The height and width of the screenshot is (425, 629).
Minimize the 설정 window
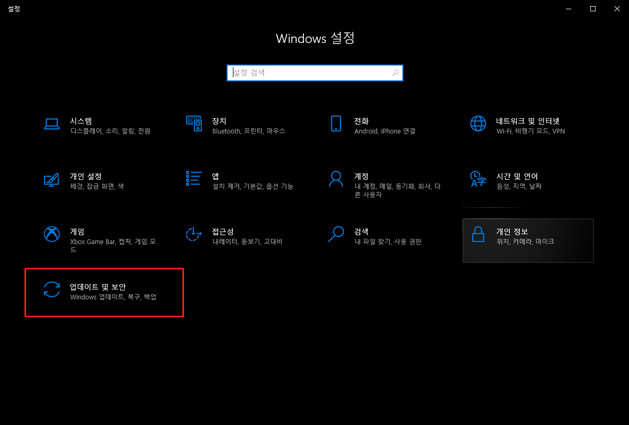coord(568,9)
